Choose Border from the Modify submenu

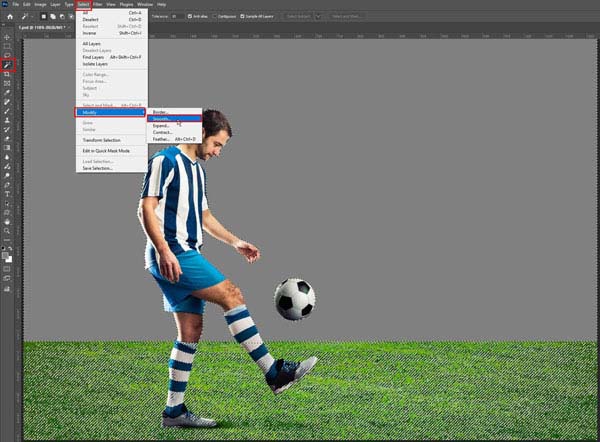(x=174, y=112)
